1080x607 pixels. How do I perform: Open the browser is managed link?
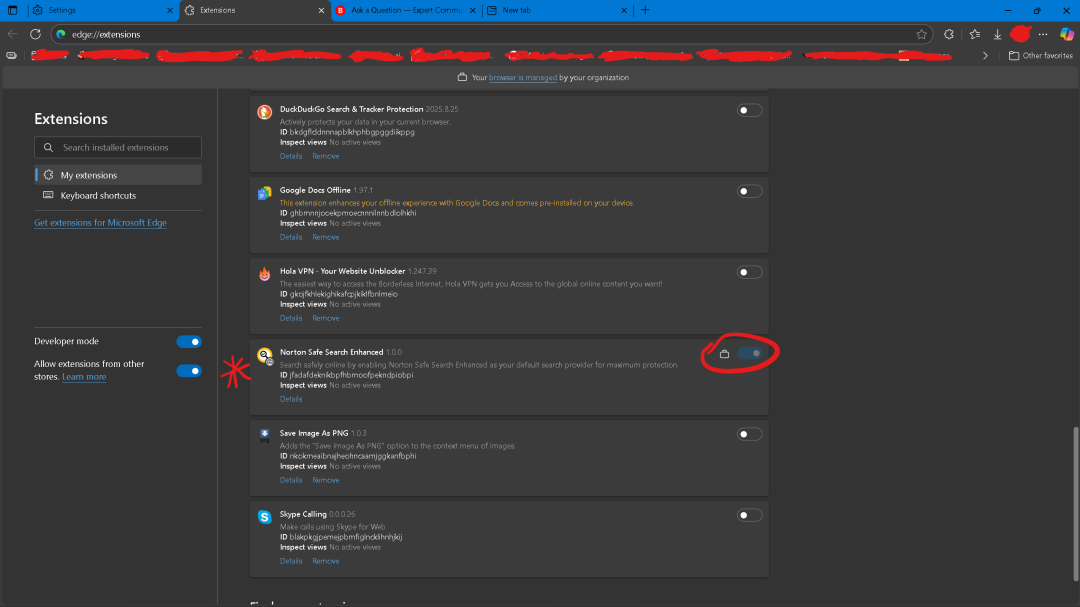click(x=523, y=78)
